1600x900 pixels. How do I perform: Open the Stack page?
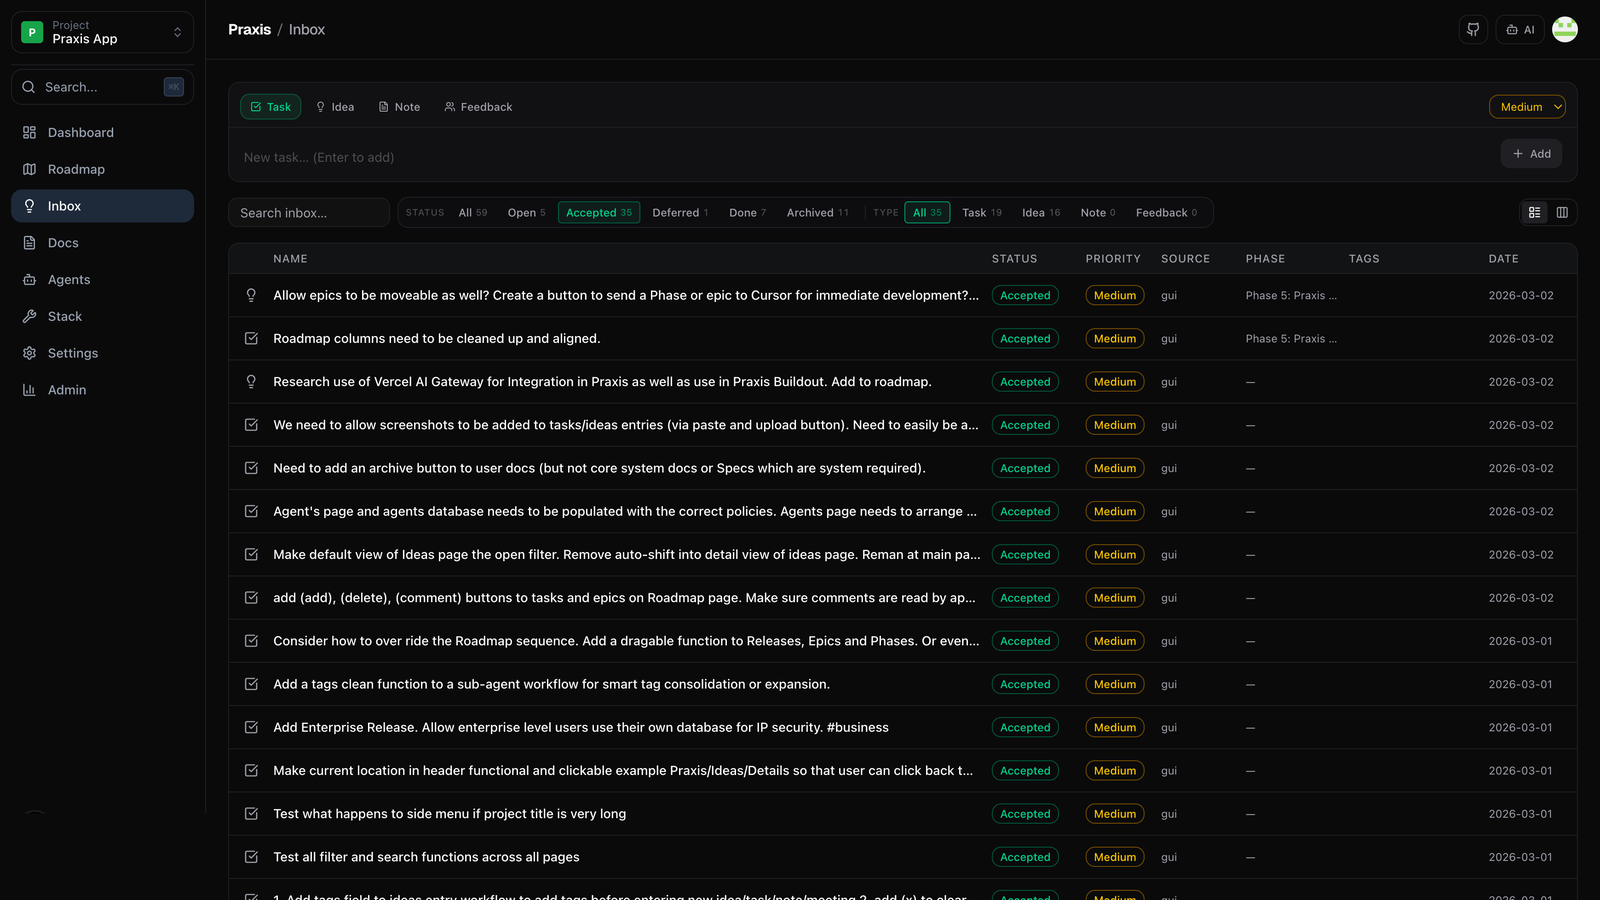pos(64,316)
